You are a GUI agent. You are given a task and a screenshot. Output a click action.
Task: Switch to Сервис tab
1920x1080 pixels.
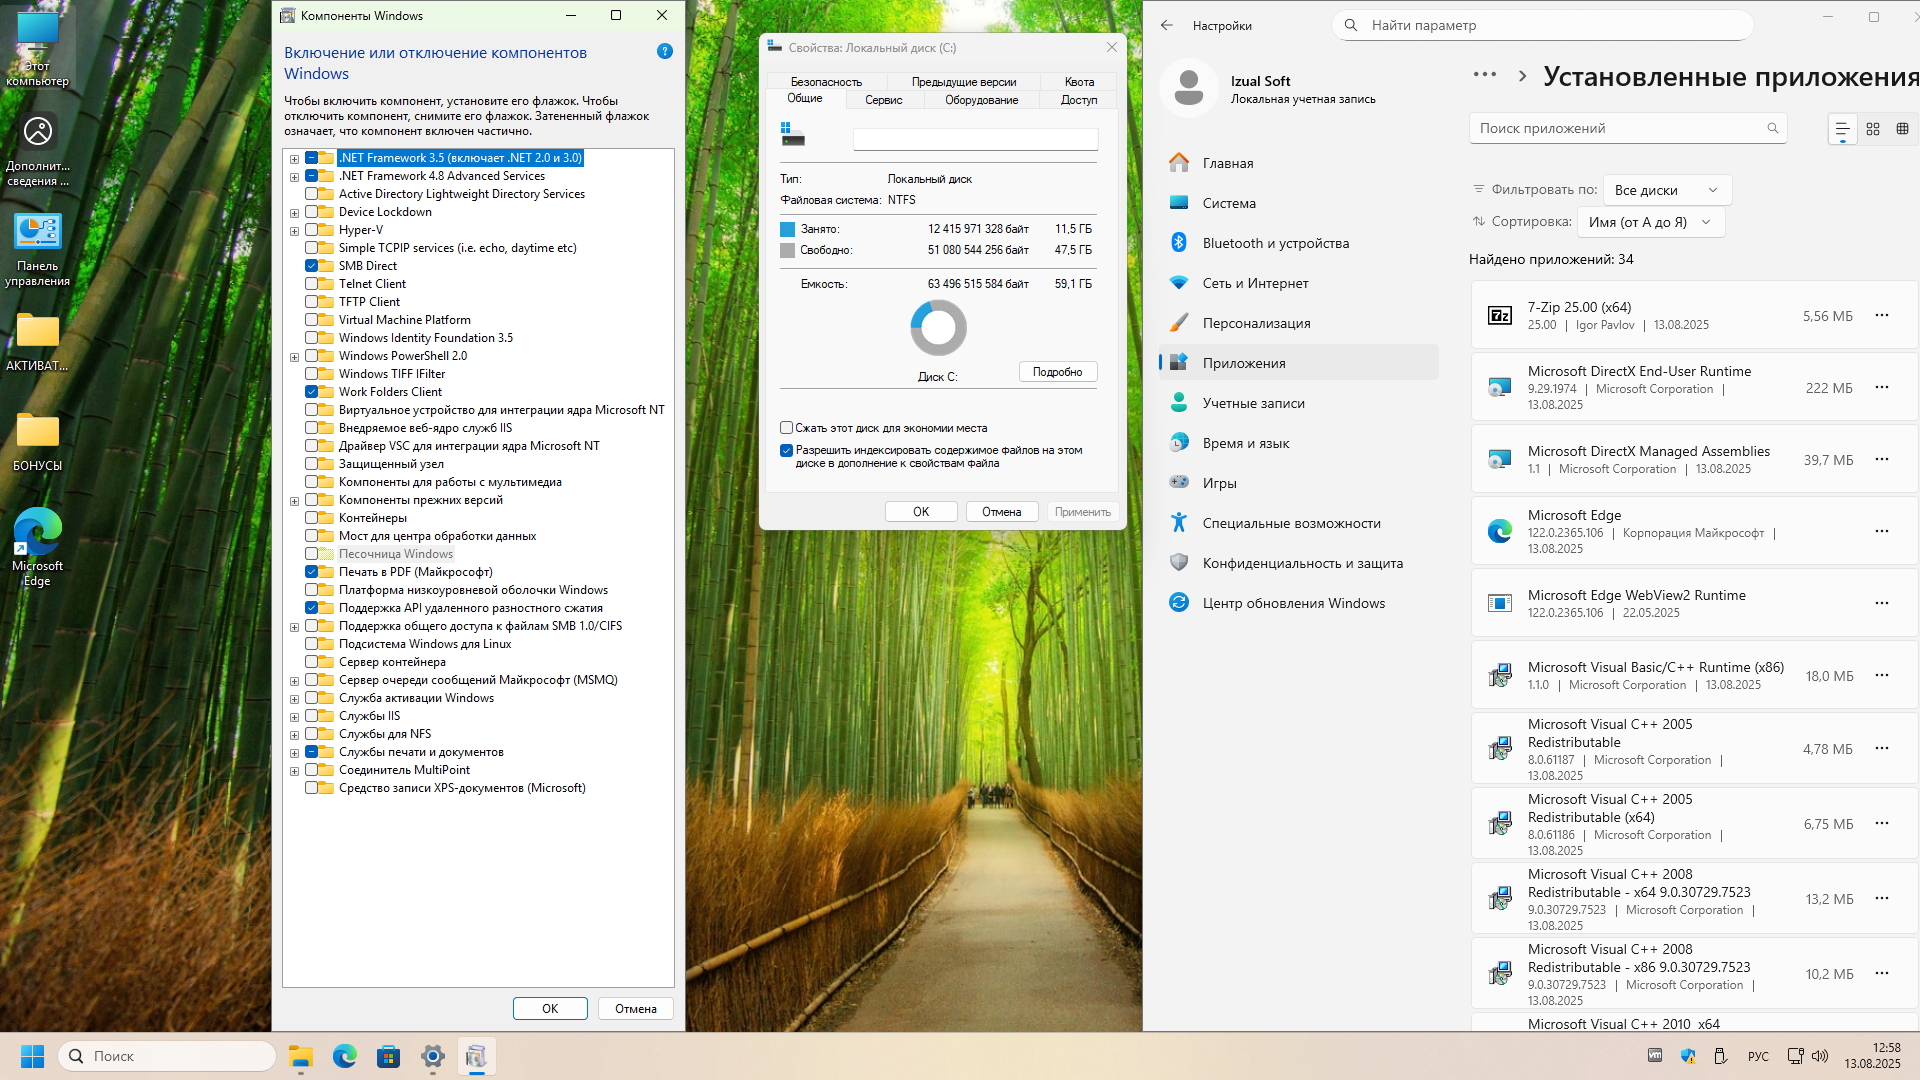pos(884,100)
